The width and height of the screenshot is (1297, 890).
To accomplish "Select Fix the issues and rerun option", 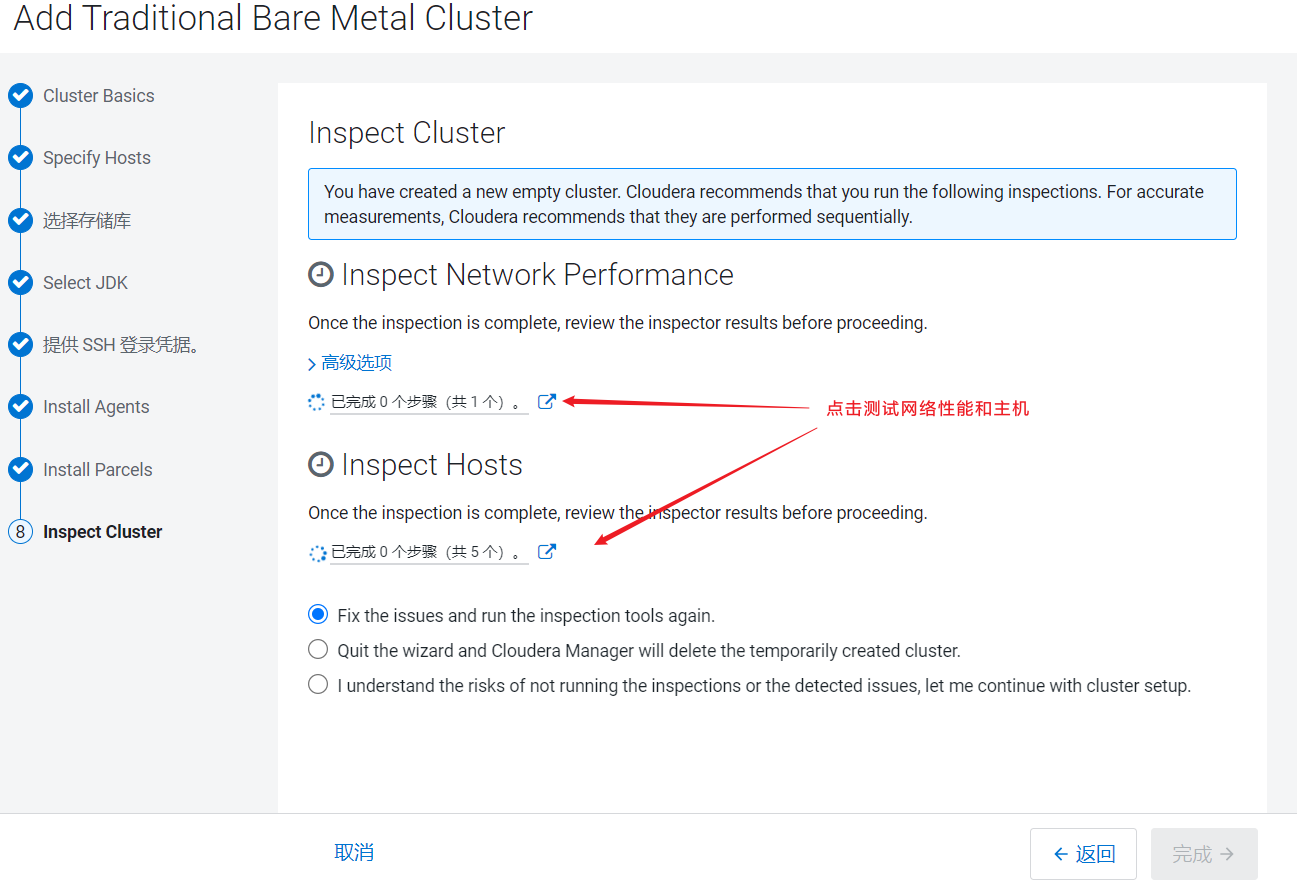I will tap(318, 614).
